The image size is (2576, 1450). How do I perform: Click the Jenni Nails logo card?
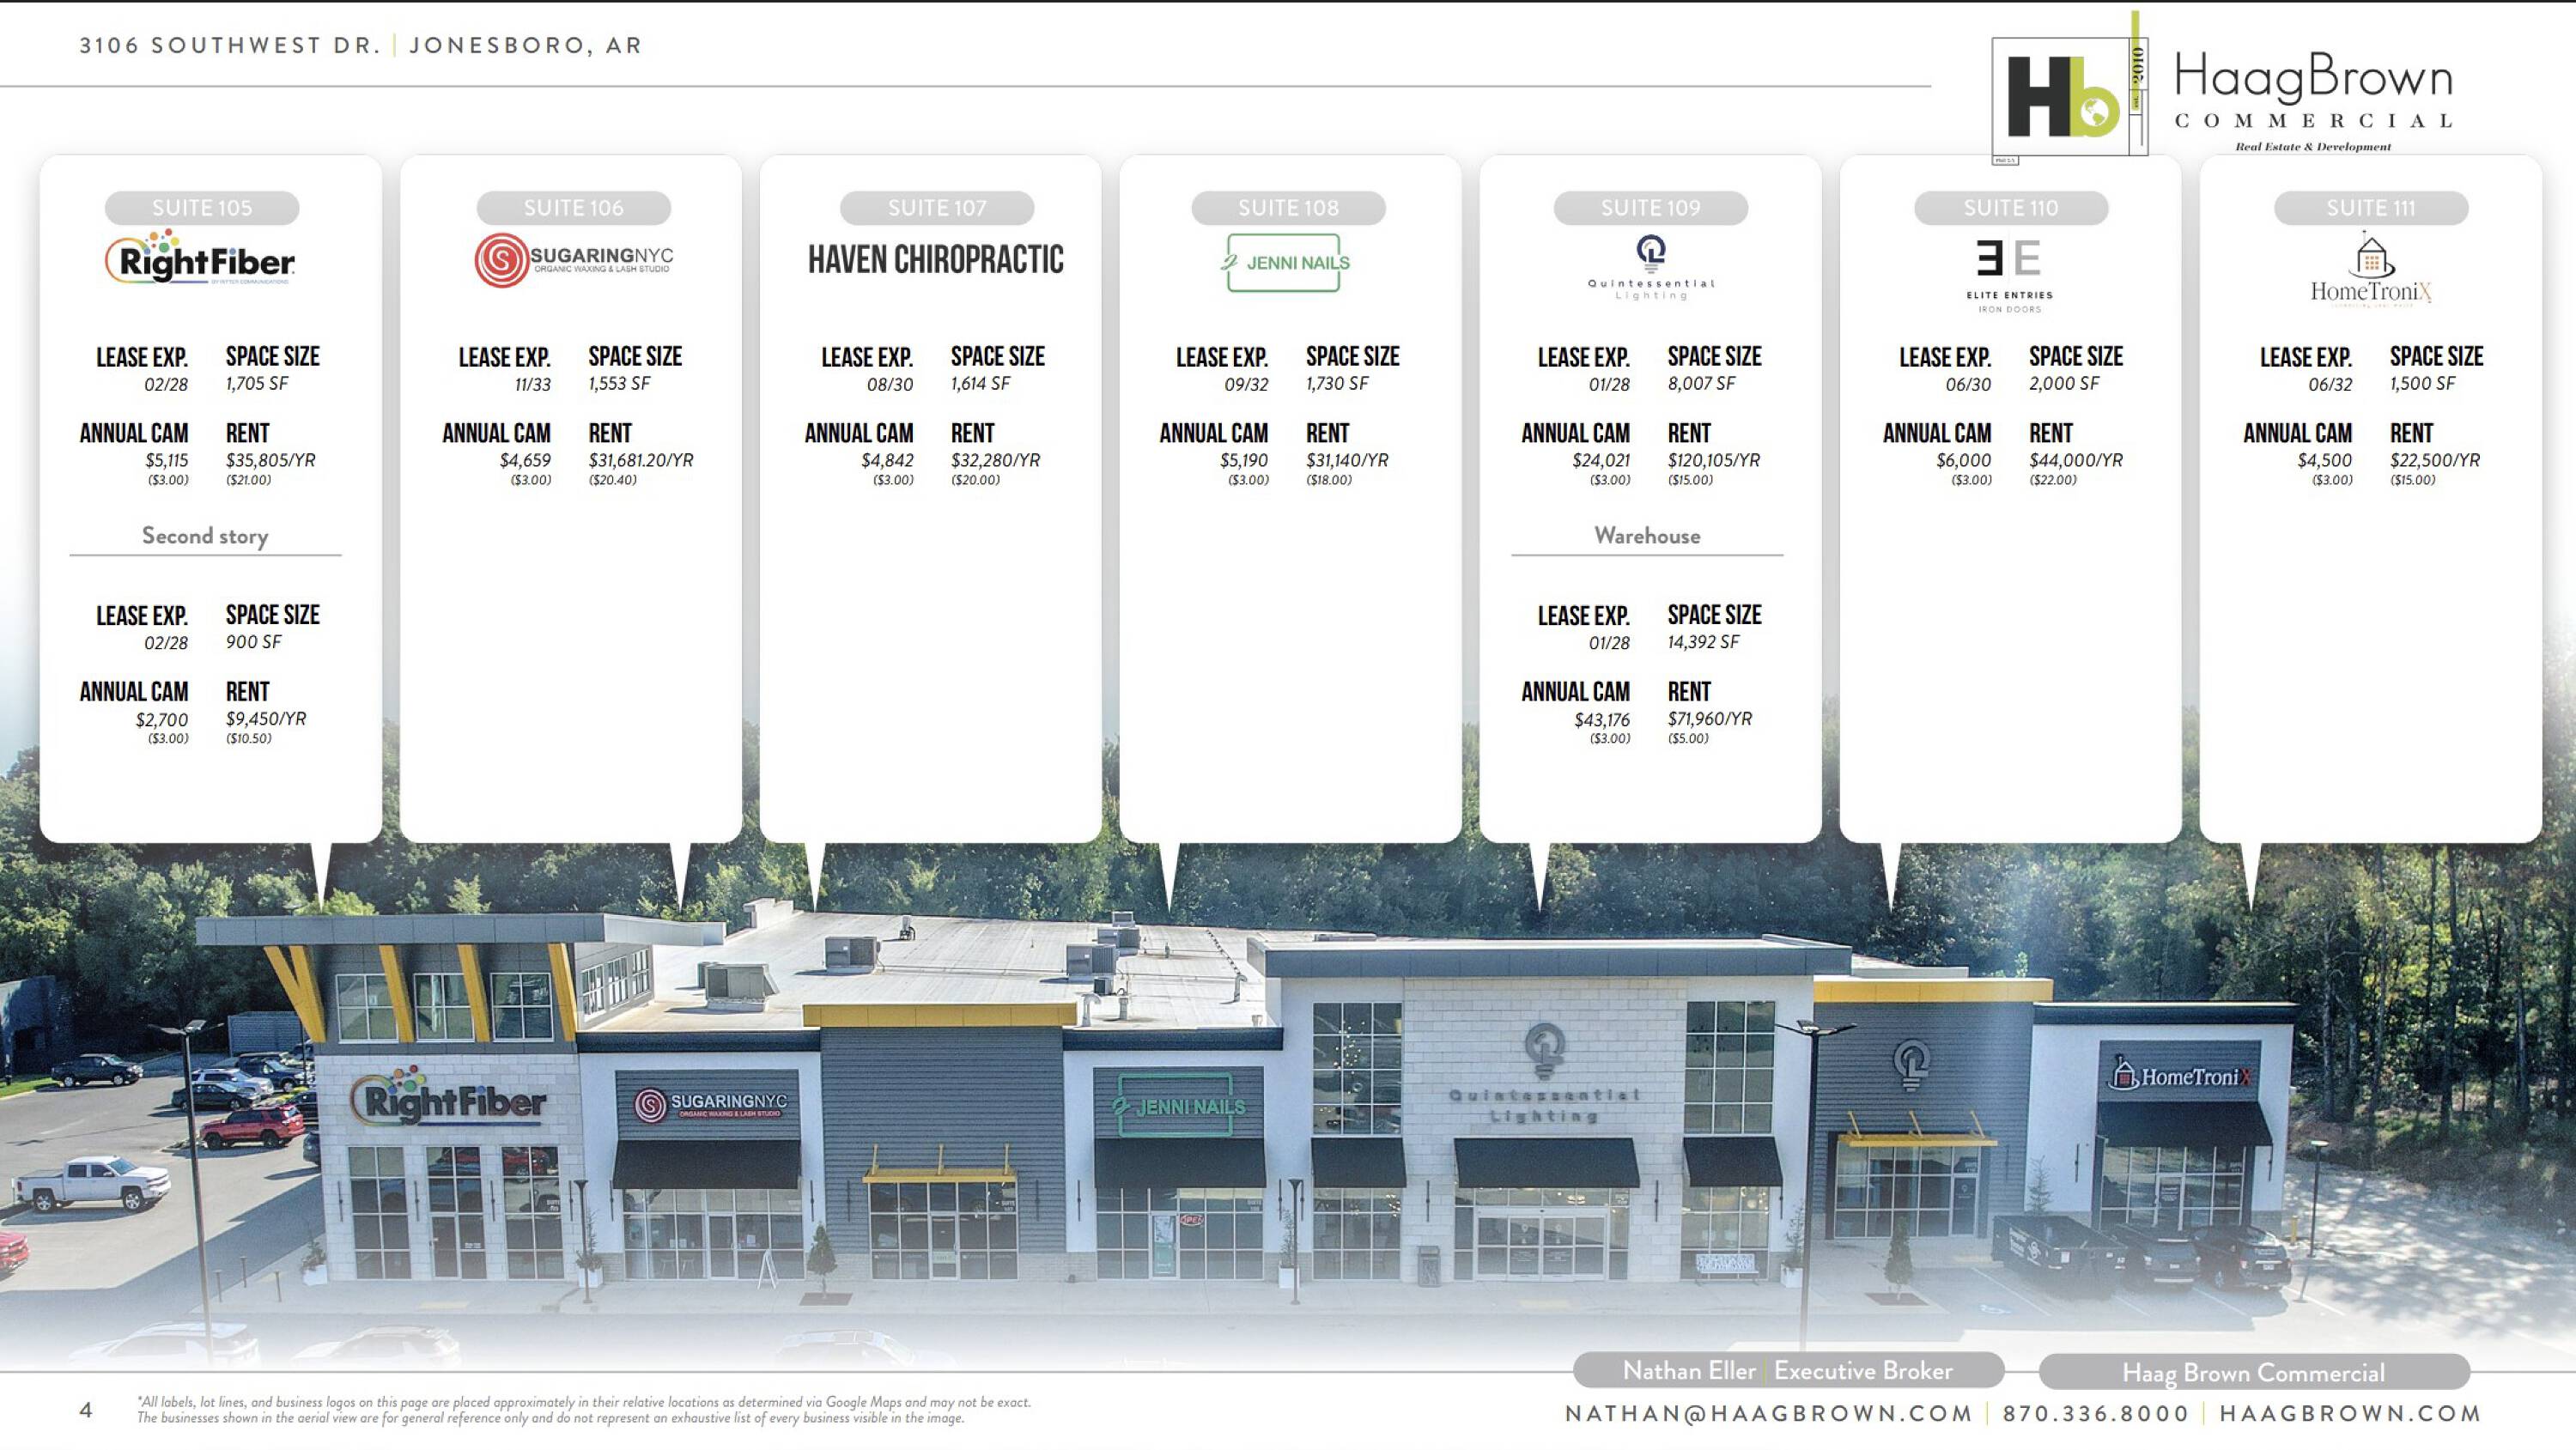pyautogui.click(x=1284, y=263)
